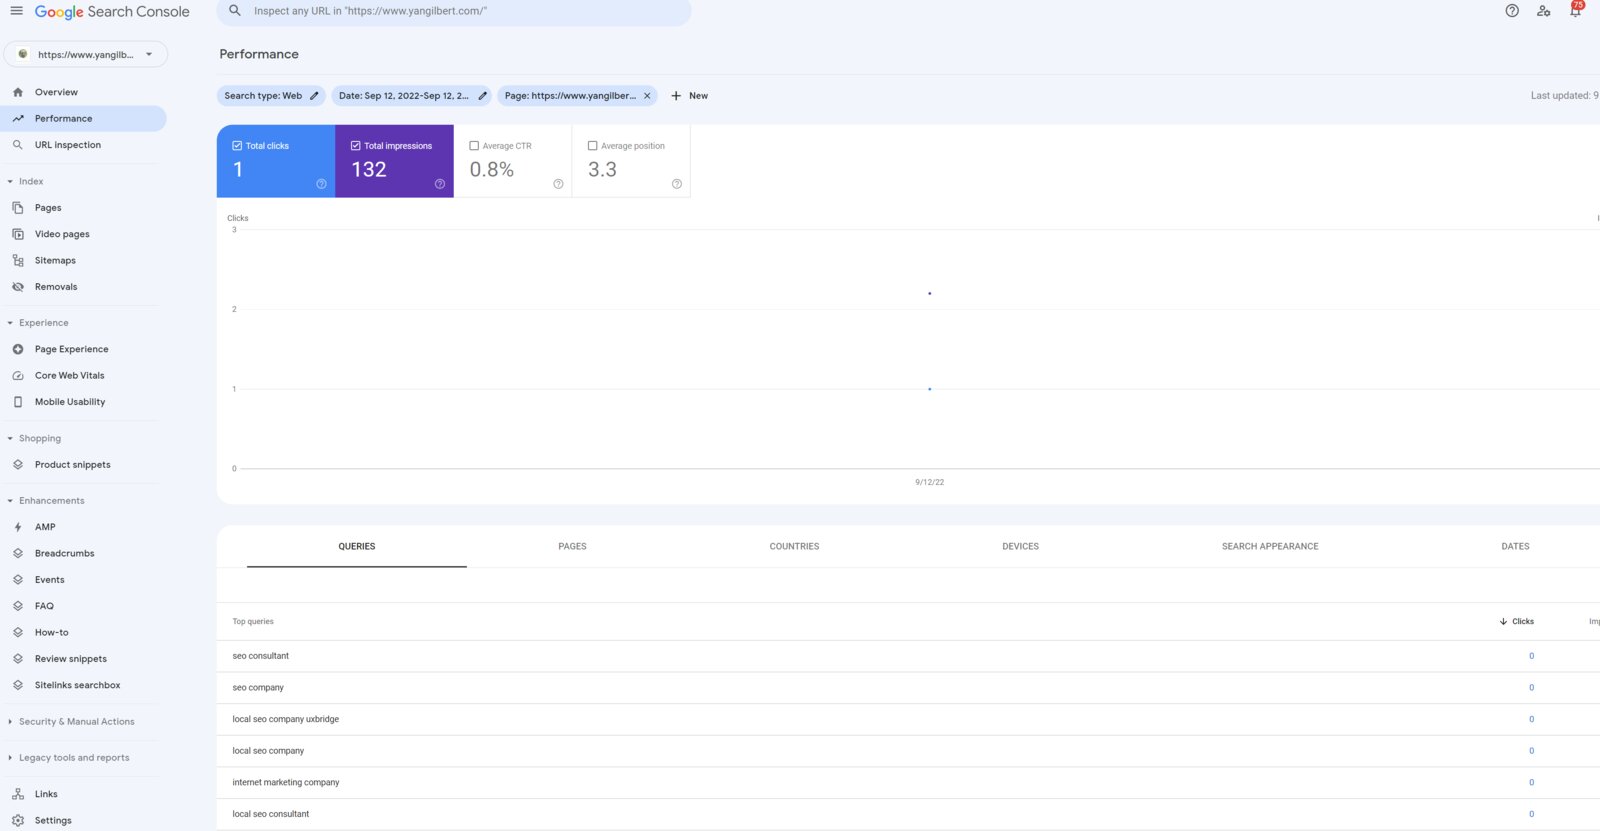The height and width of the screenshot is (831, 1600).
Task: Switch to the Search Appearance tab
Action: (1270, 547)
